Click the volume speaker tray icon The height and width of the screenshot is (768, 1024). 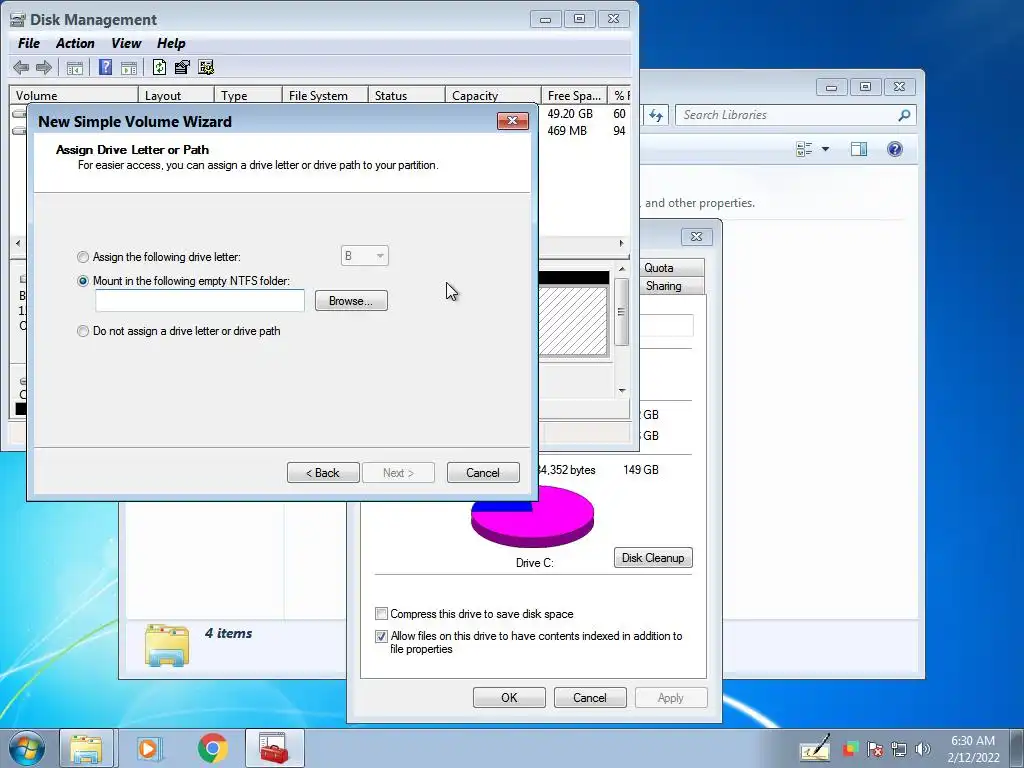click(x=923, y=749)
